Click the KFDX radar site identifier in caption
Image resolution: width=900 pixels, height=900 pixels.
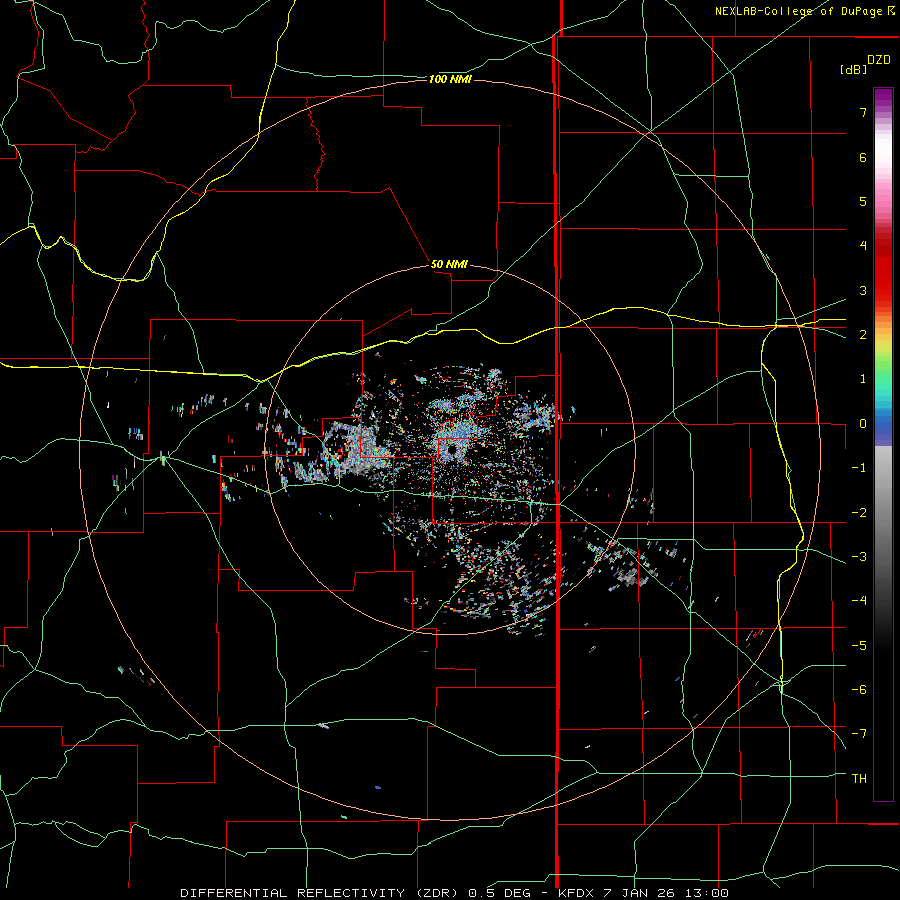tap(577, 893)
